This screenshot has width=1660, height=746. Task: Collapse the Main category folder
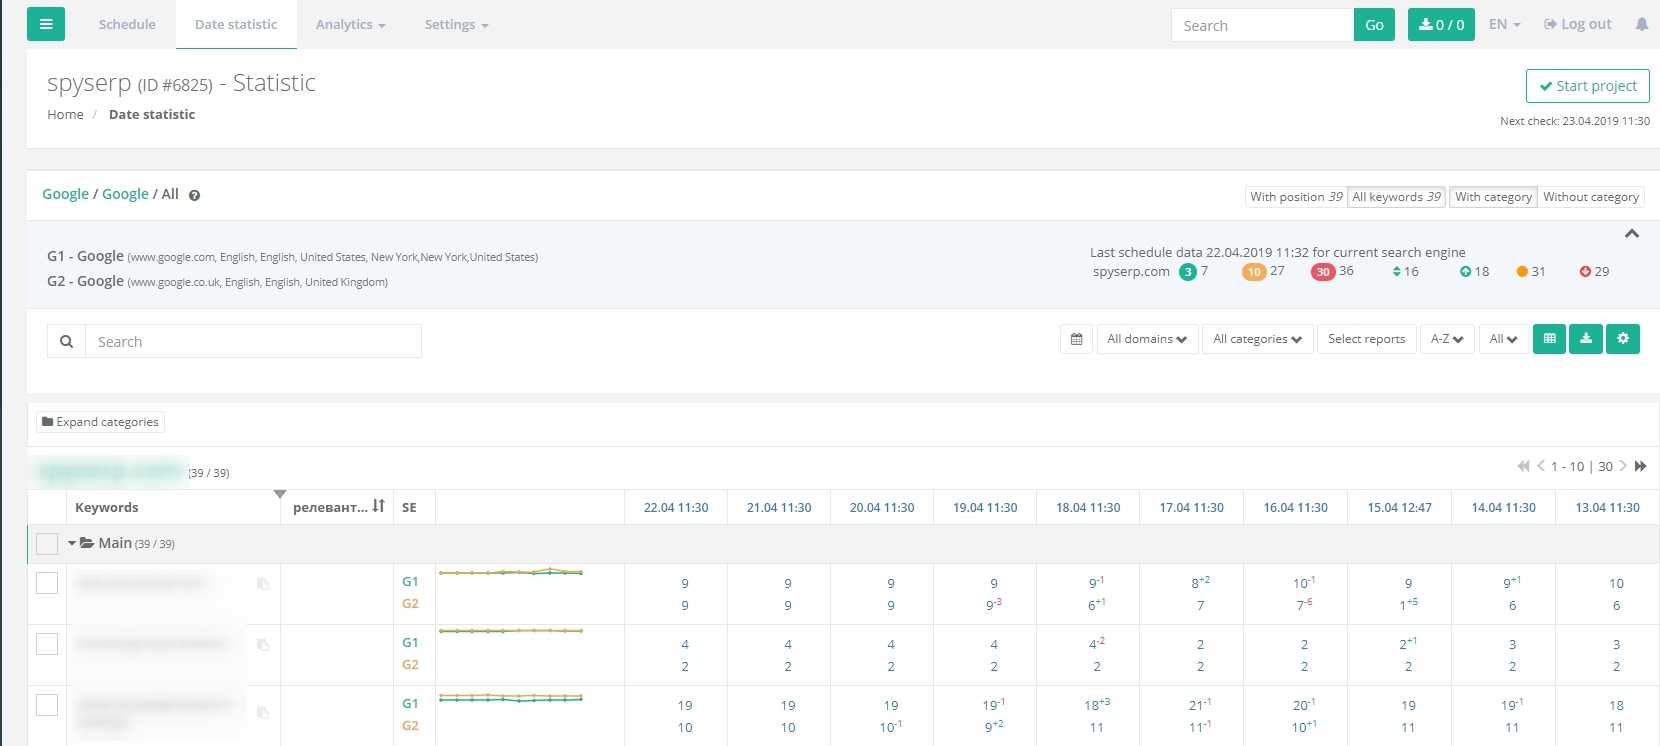tap(72, 543)
